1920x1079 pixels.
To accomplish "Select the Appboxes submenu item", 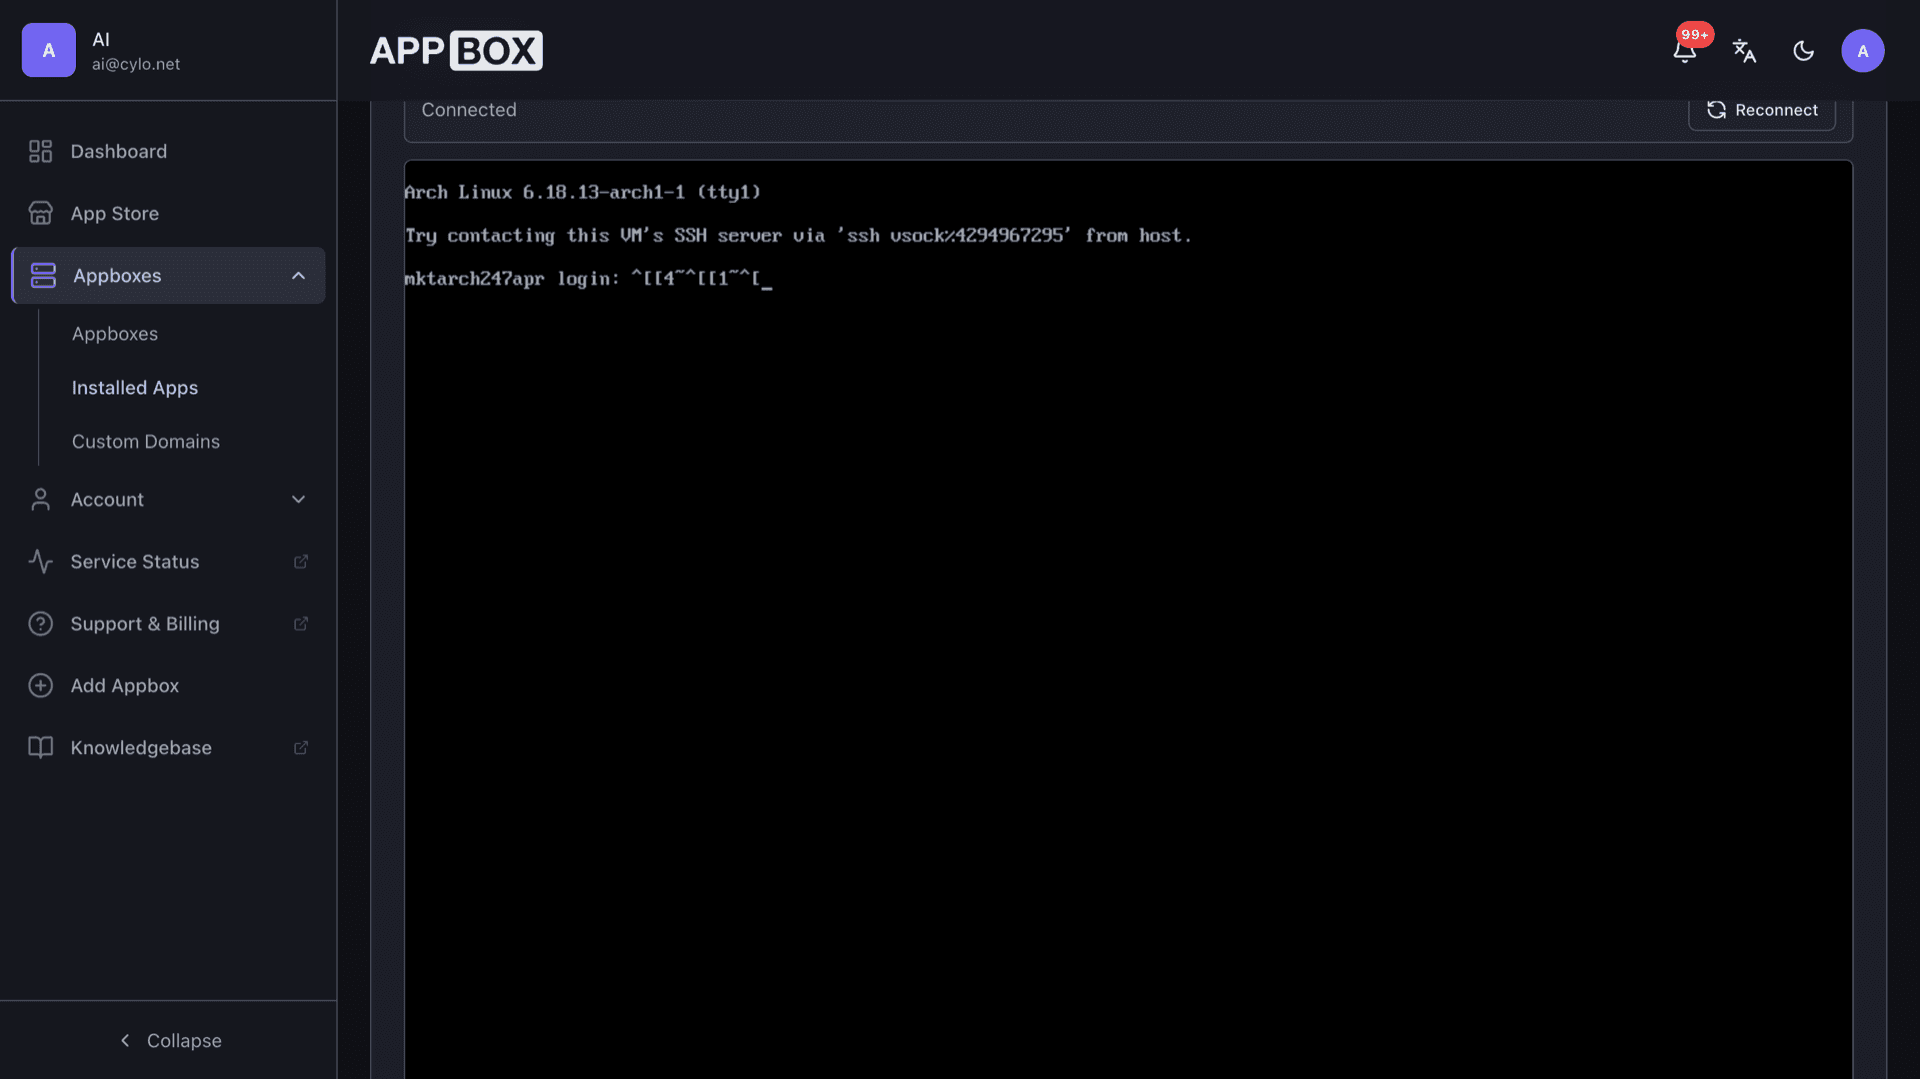I will (x=115, y=334).
